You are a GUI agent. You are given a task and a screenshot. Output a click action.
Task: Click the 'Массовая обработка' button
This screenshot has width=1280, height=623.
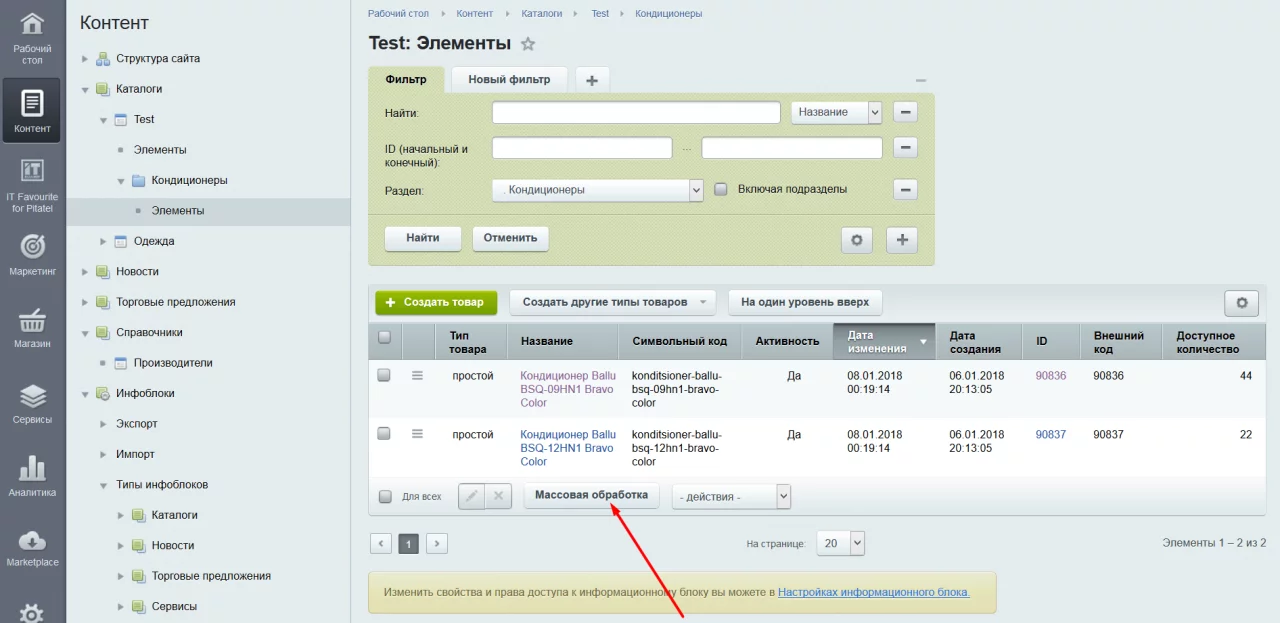tap(591, 495)
